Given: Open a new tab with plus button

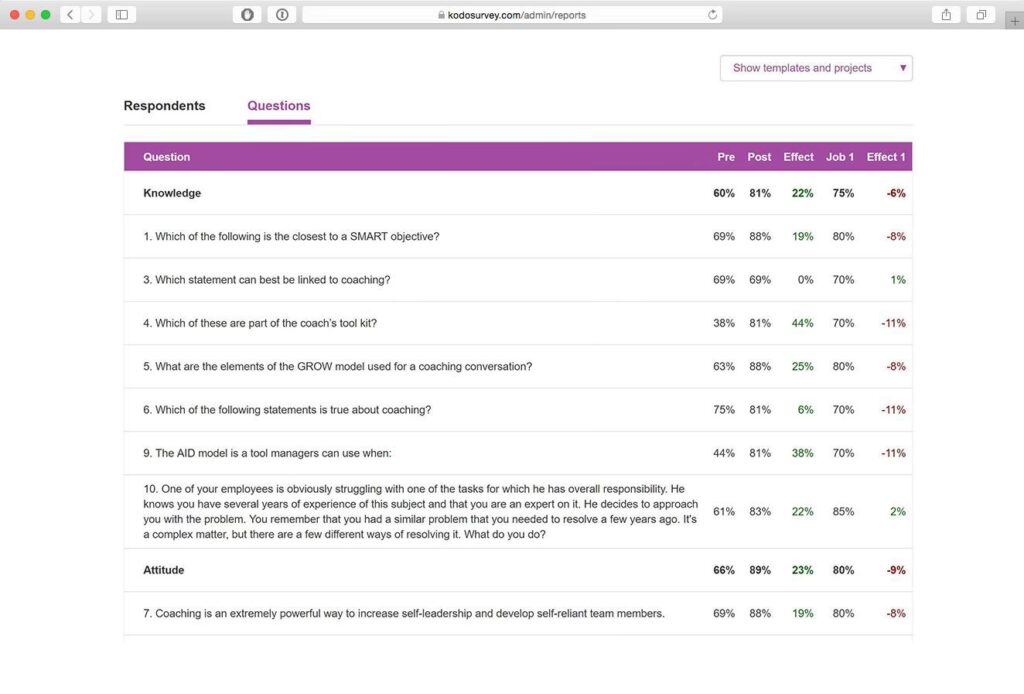Looking at the screenshot, I should [1014, 22].
